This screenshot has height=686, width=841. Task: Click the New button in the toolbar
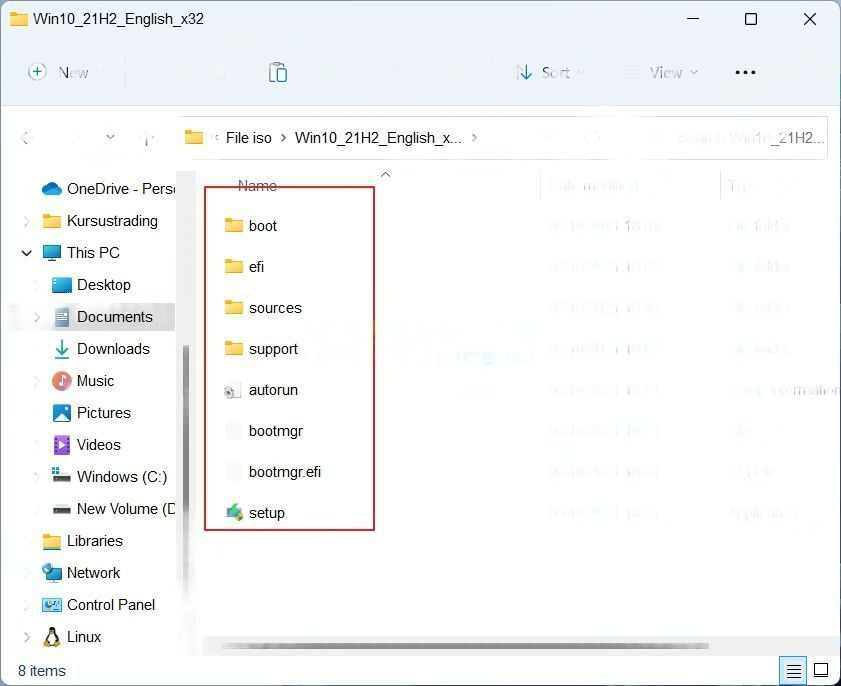(57, 72)
